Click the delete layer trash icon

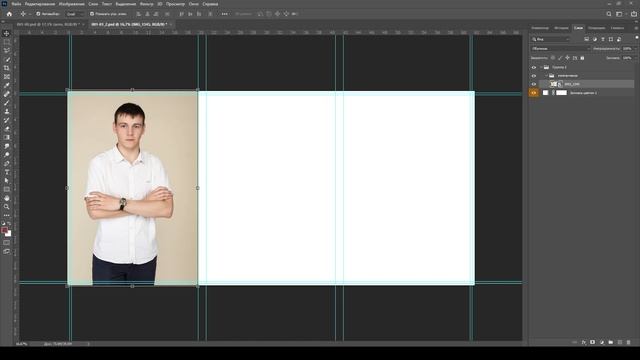629,342
